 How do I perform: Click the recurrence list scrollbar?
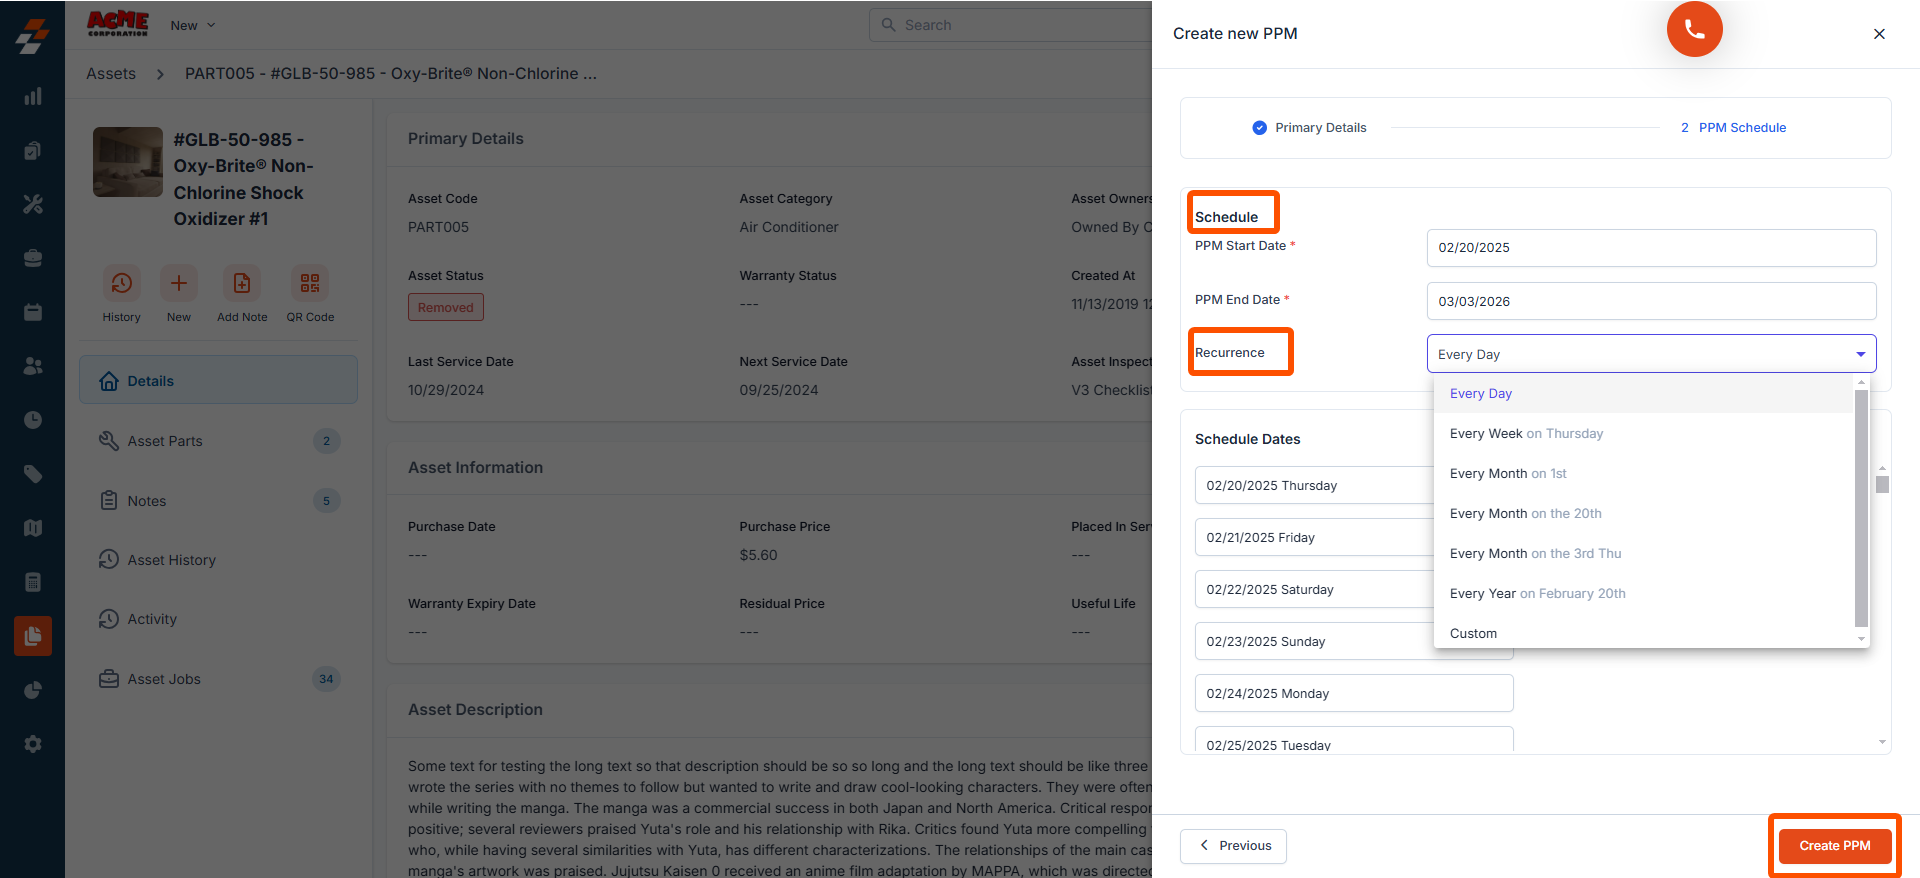1861,508
